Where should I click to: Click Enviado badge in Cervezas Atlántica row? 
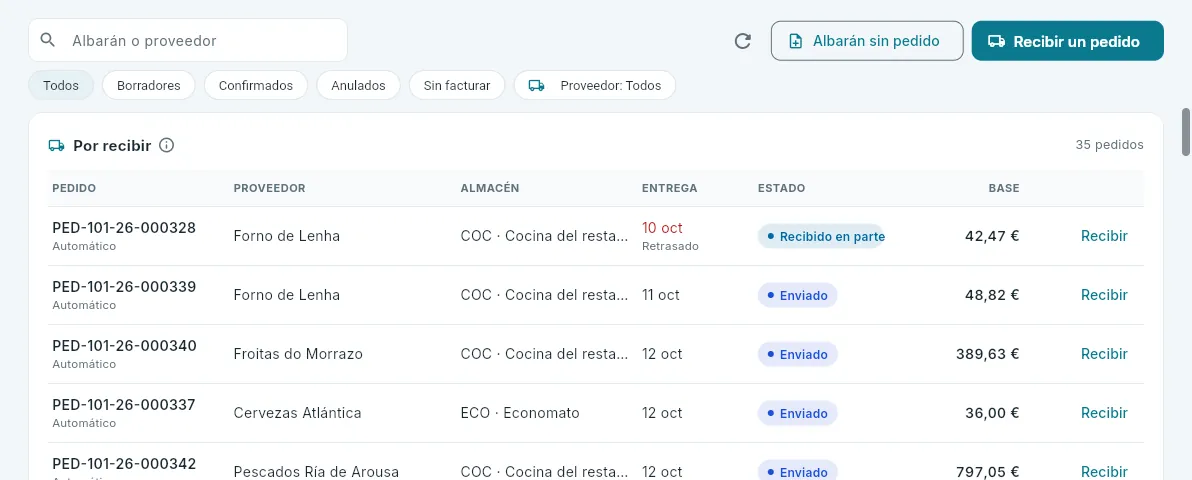tap(797, 414)
